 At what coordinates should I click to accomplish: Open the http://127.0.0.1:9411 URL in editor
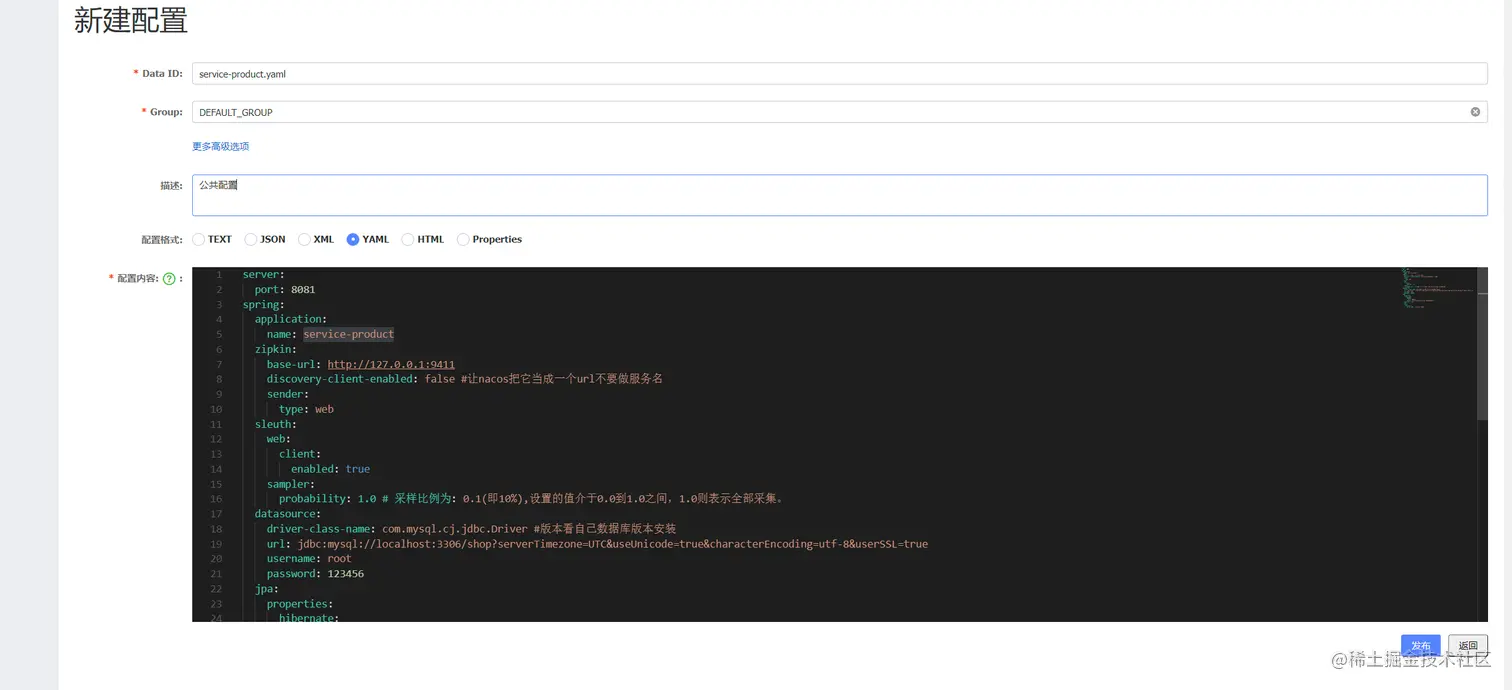[391, 364]
